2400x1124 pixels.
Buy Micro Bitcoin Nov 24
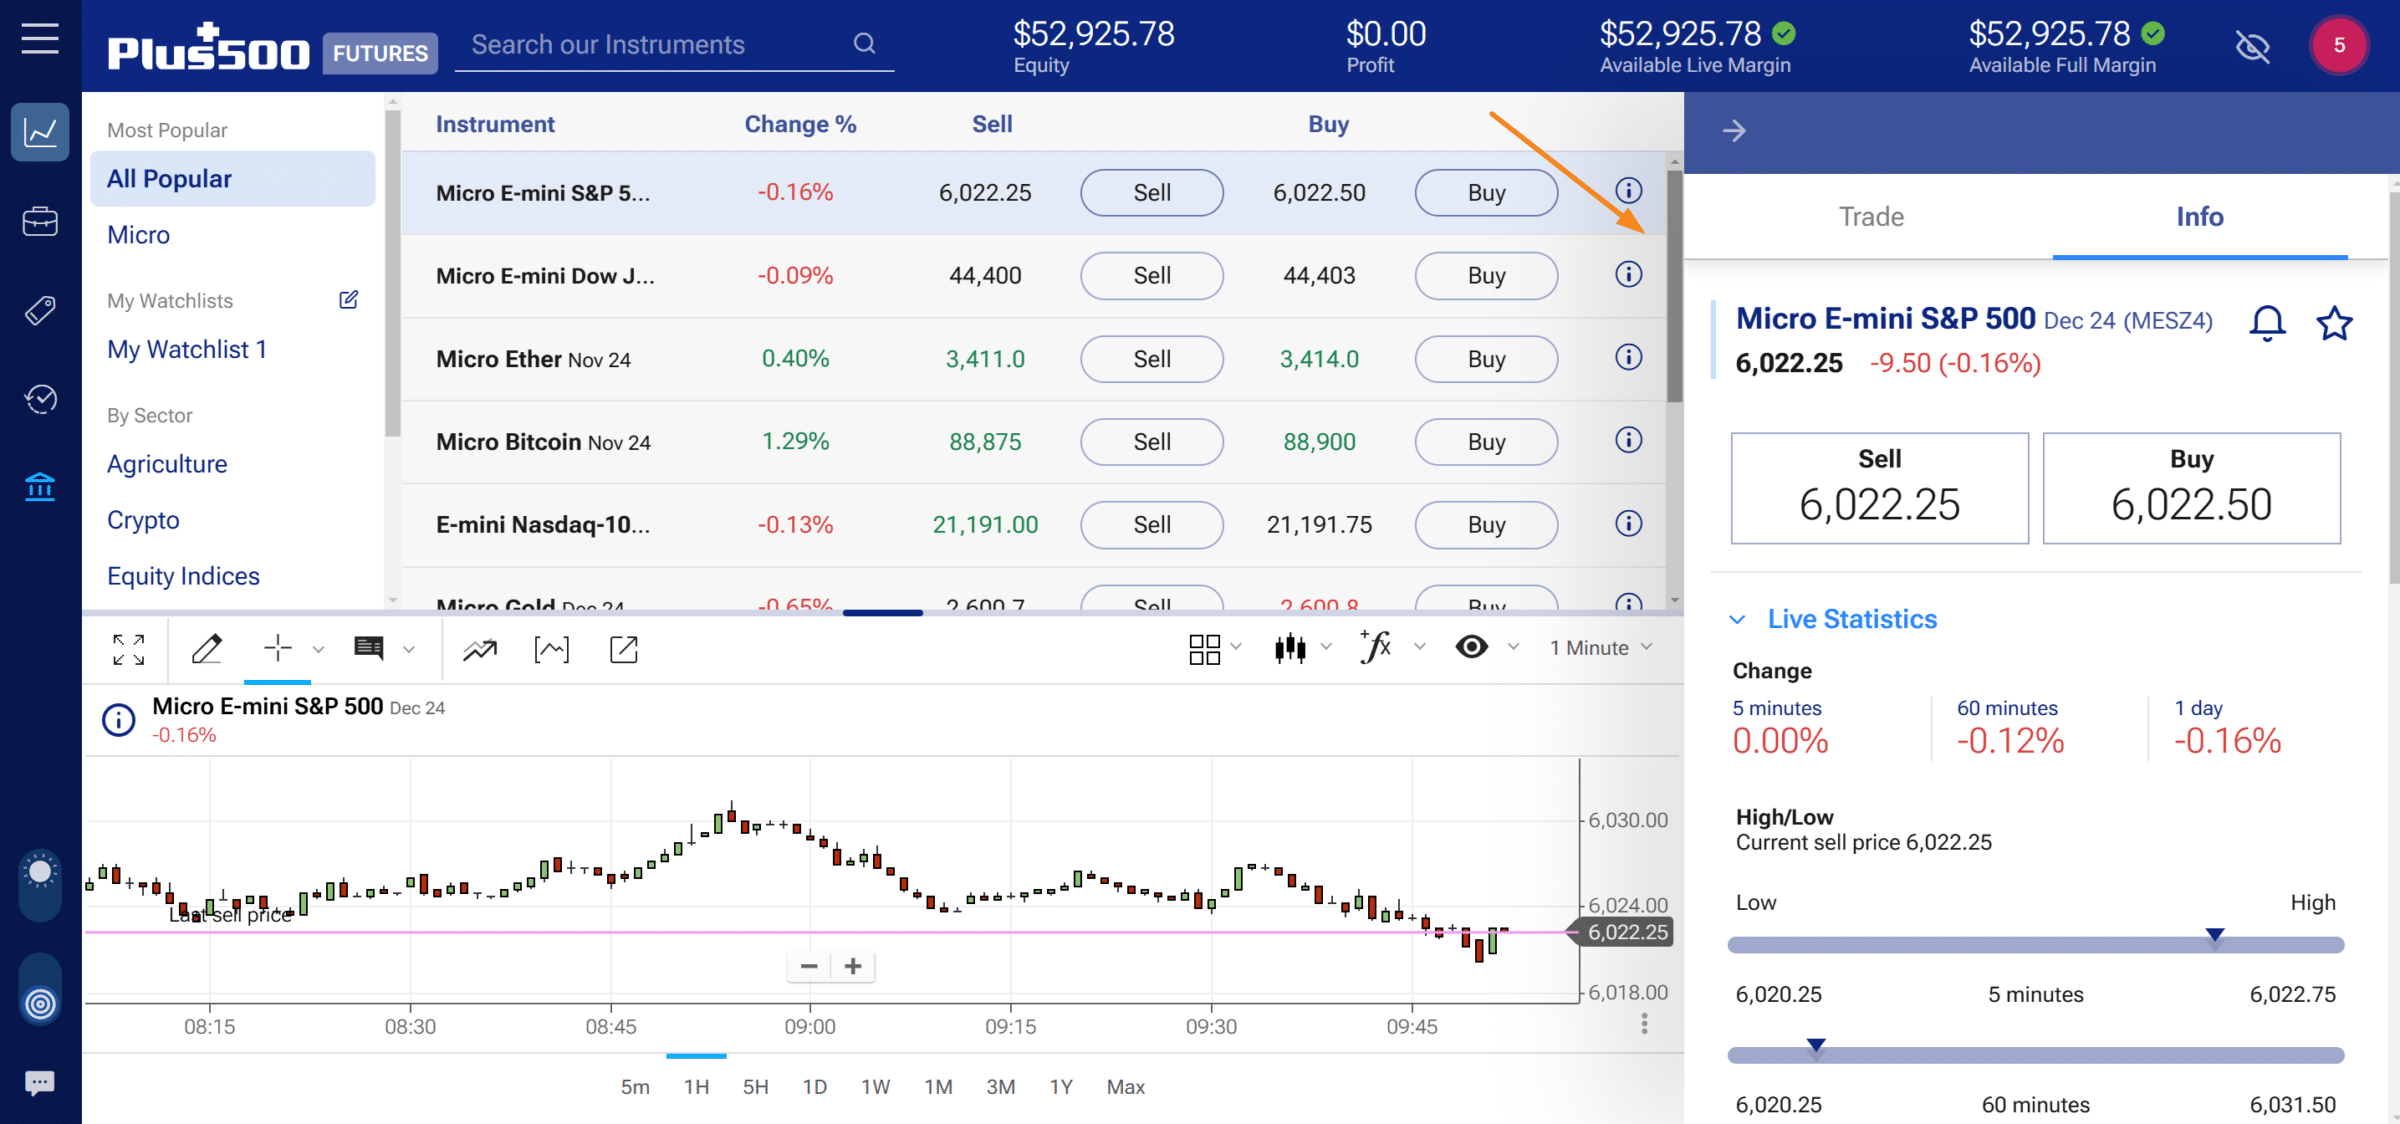coord(1487,442)
